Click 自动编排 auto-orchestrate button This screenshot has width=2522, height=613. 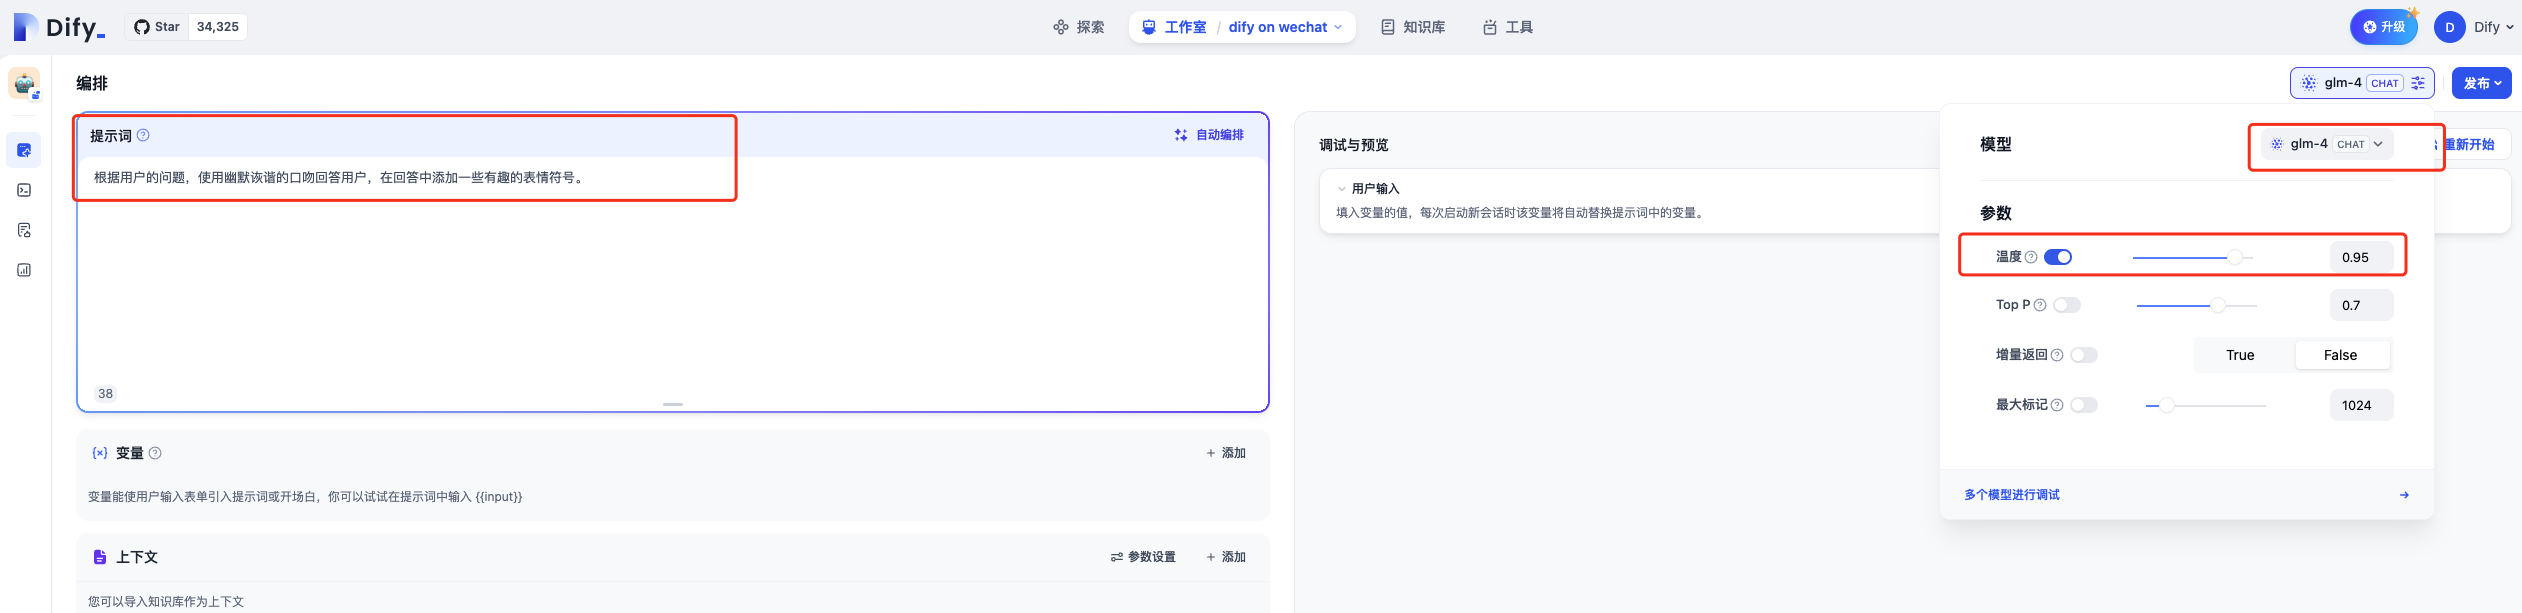pyautogui.click(x=1209, y=135)
